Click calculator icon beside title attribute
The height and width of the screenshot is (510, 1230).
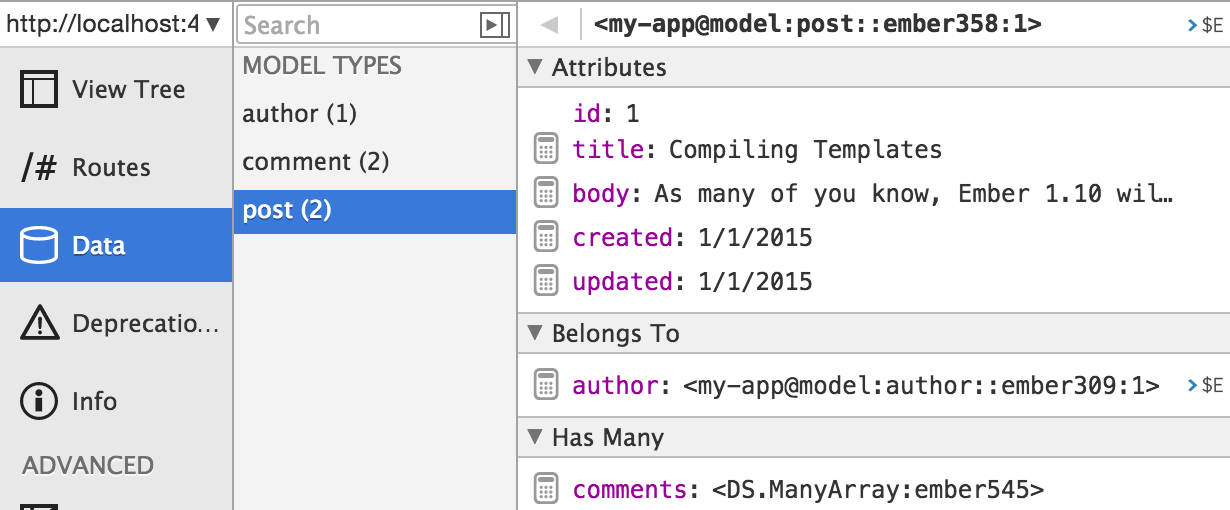coord(545,149)
